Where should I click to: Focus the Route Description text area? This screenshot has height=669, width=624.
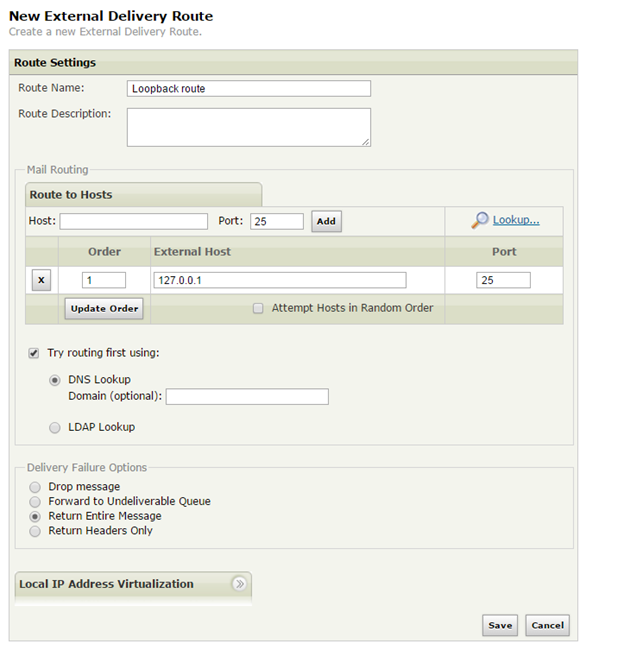[249, 127]
